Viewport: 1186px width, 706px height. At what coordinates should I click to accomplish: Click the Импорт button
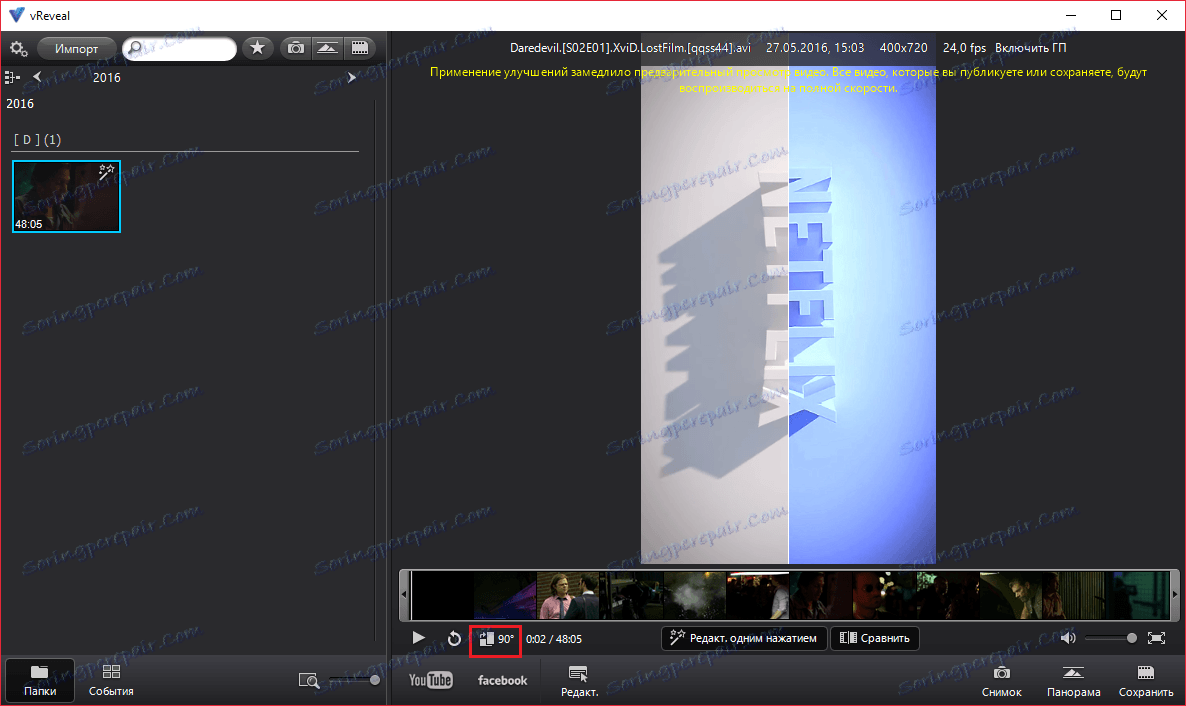(x=76, y=48)
